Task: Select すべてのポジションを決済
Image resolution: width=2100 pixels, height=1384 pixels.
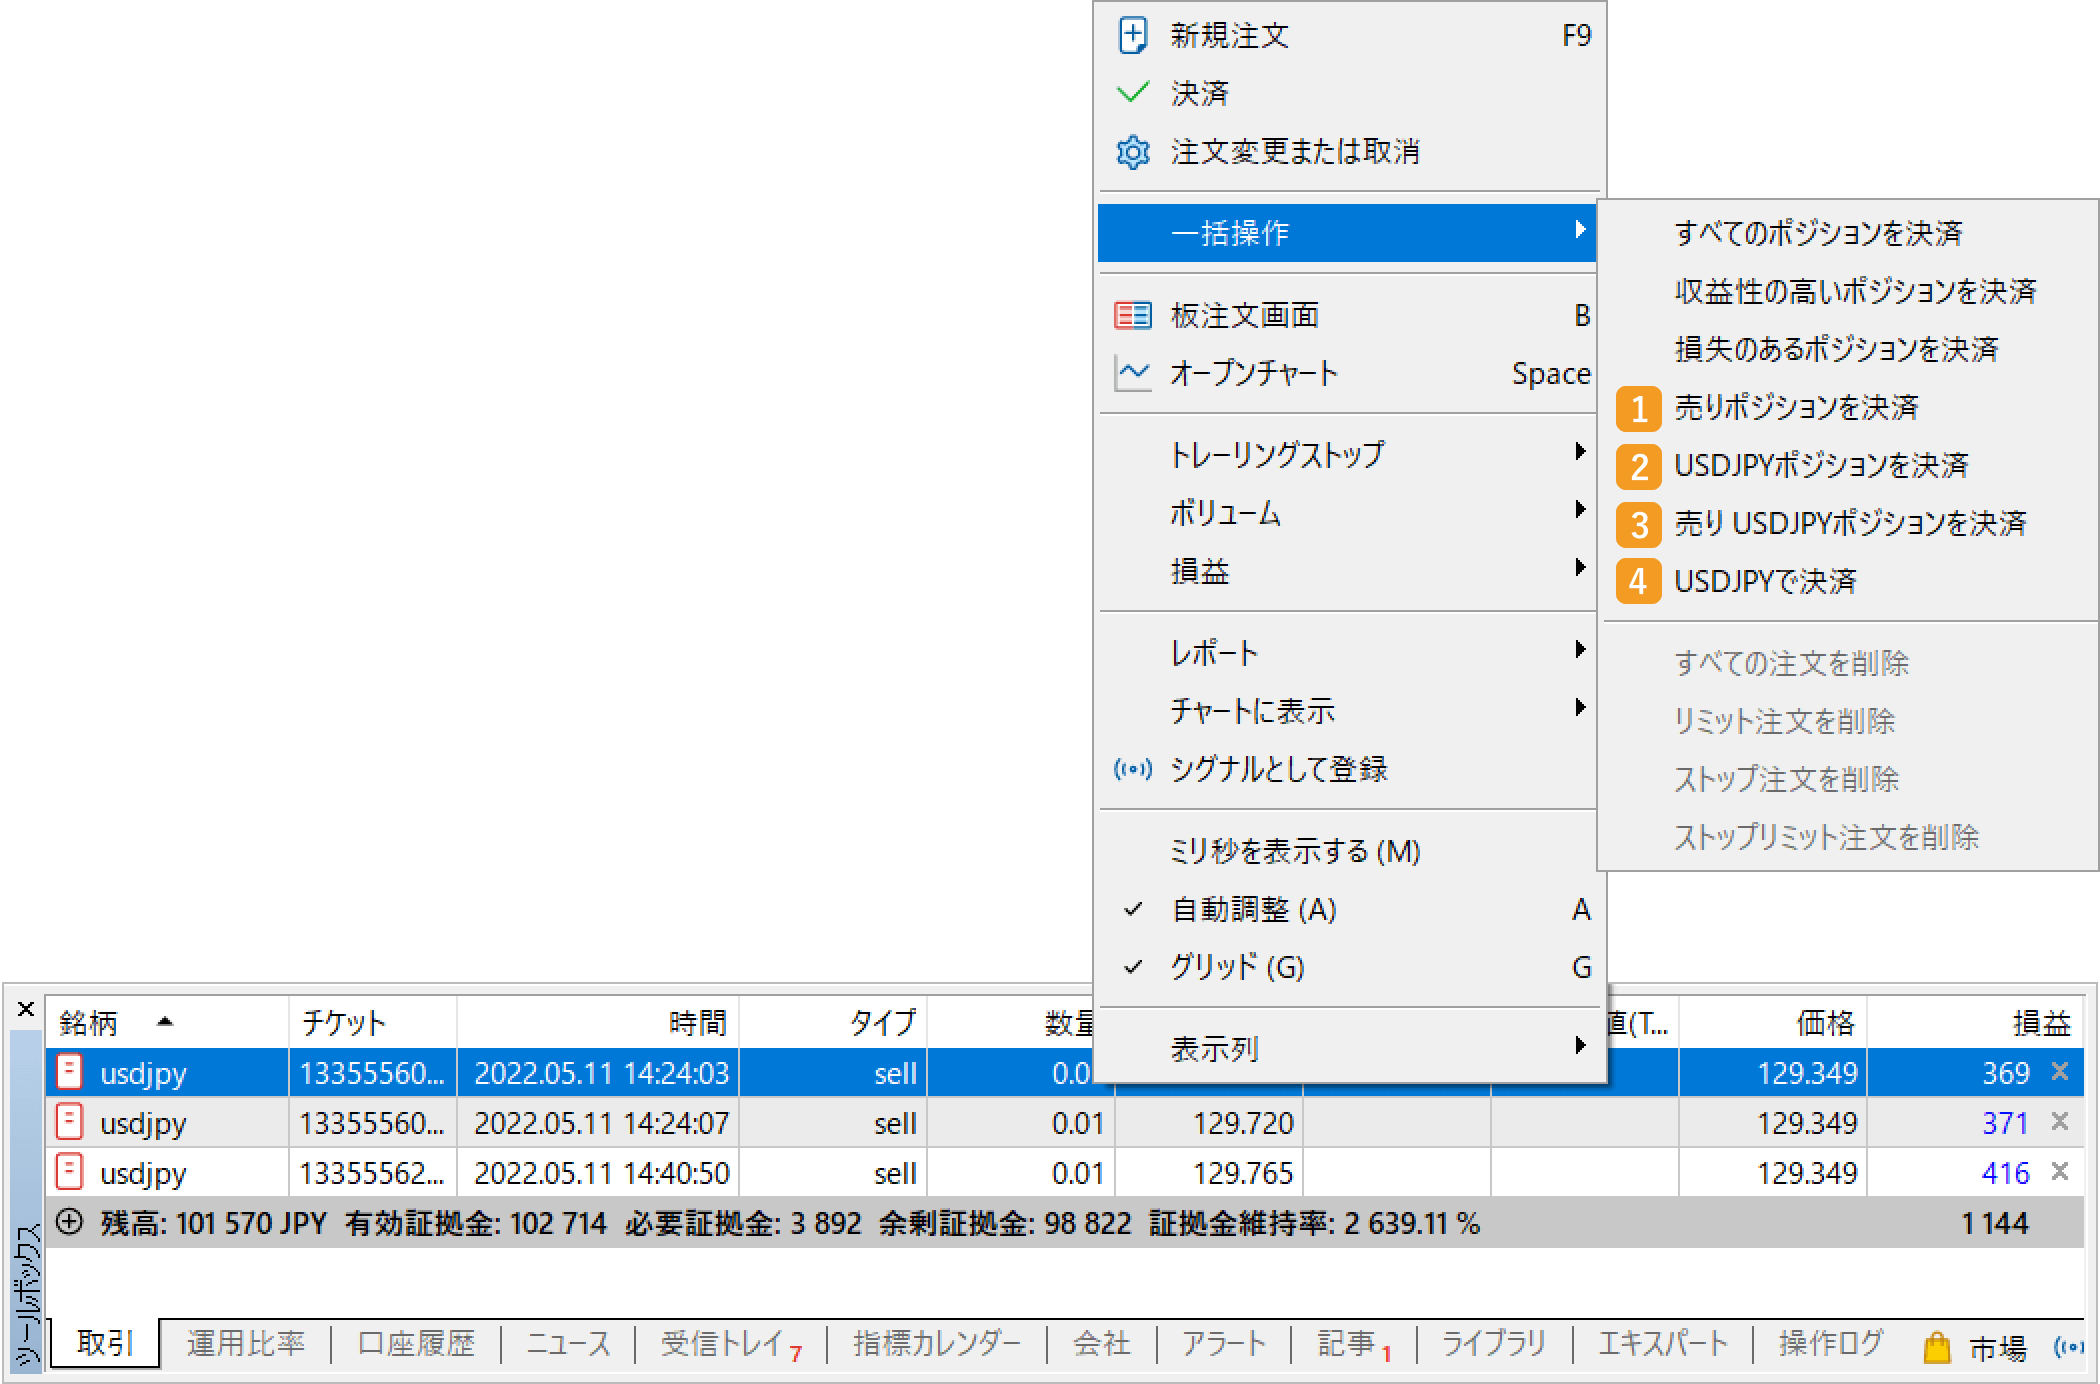Action: pos(1849,233)
